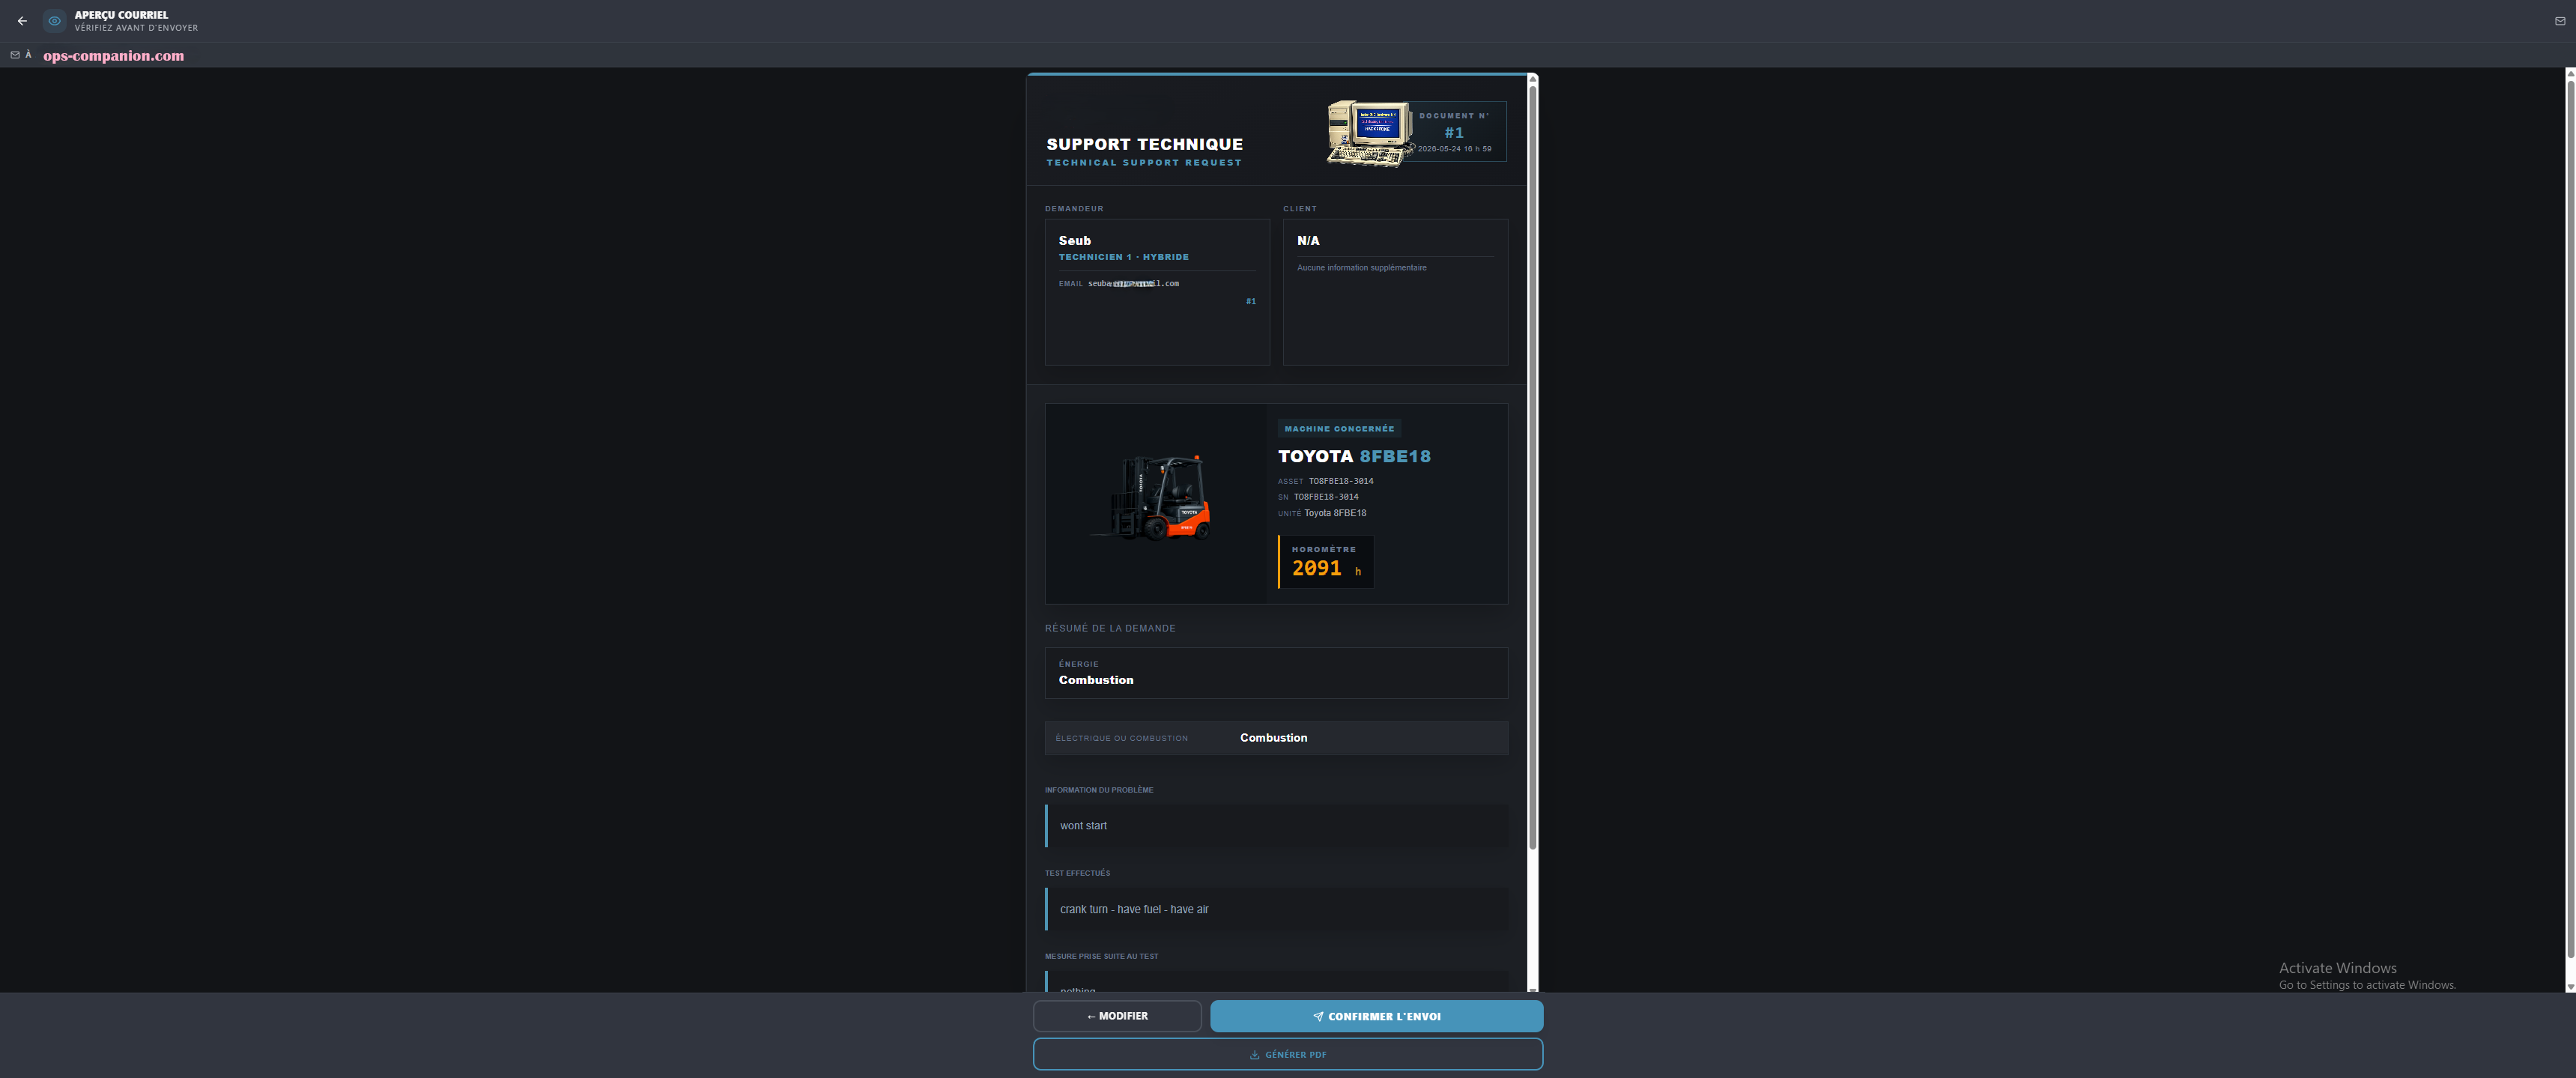Click the ÉLECTRIQUE OU COMBUSTION row
The width and height of the screenshot is (2576, 1078).
pyautogui.click(x=1276, y=738)
